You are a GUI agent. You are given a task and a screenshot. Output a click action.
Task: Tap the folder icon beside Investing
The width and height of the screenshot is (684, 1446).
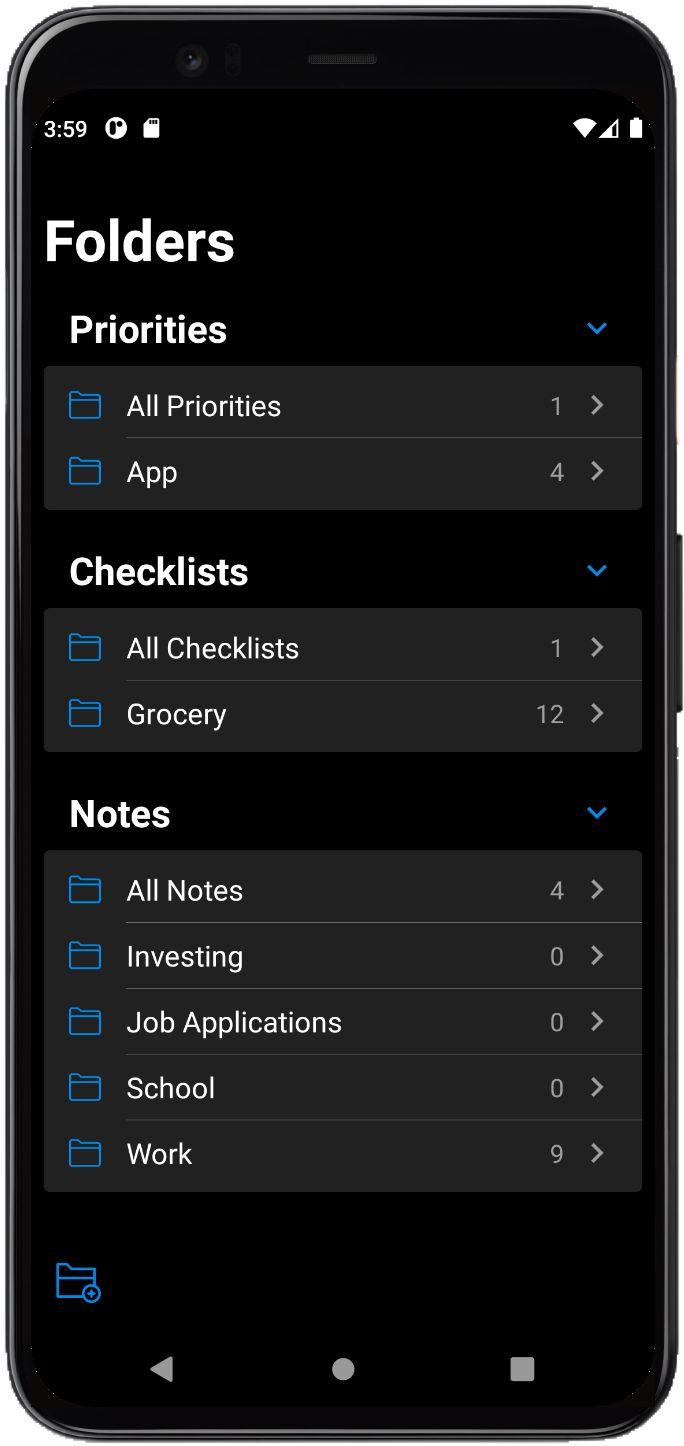click(85, 956)
